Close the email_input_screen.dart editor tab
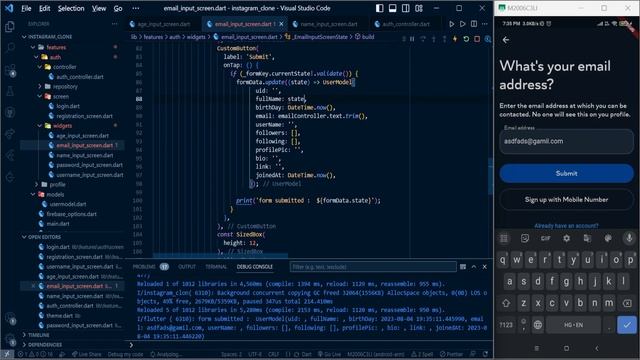This screenshot has width=640, height=360. point(281,24)
